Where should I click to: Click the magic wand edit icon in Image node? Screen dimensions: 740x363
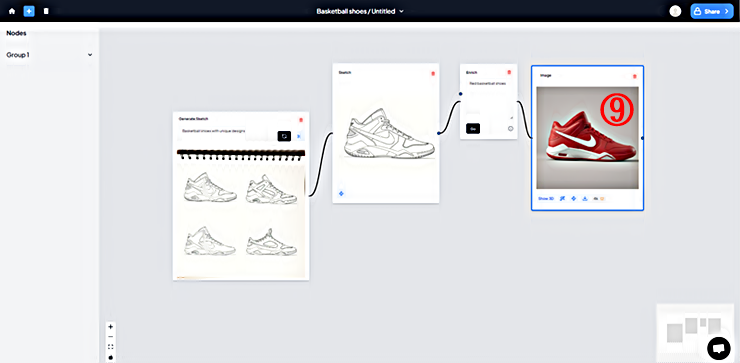tap(563, 199)
